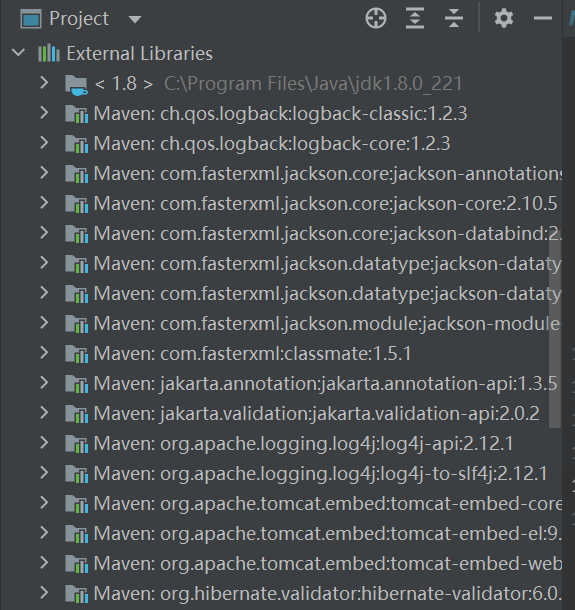Select the jakarta.validation-api:2.0.2 row text
The width and height of the screenshot is (575, 610).
click(x=317, y=414)
